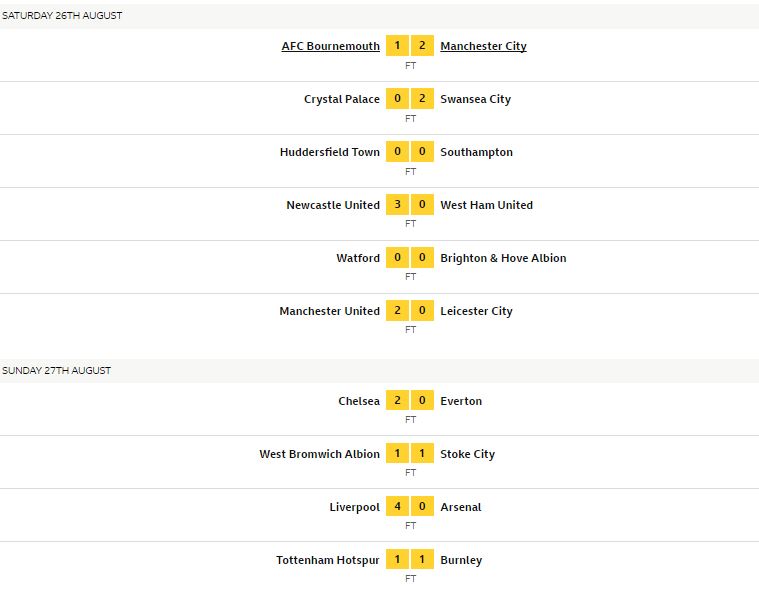The width and height of the screenshot is (759, 589).
Task: Click the Leicester City team name
Action: click(476, 311)
